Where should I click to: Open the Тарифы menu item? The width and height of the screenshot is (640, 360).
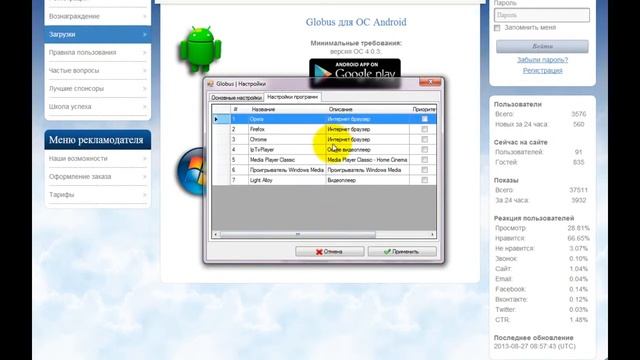click(x=98, y=195)
